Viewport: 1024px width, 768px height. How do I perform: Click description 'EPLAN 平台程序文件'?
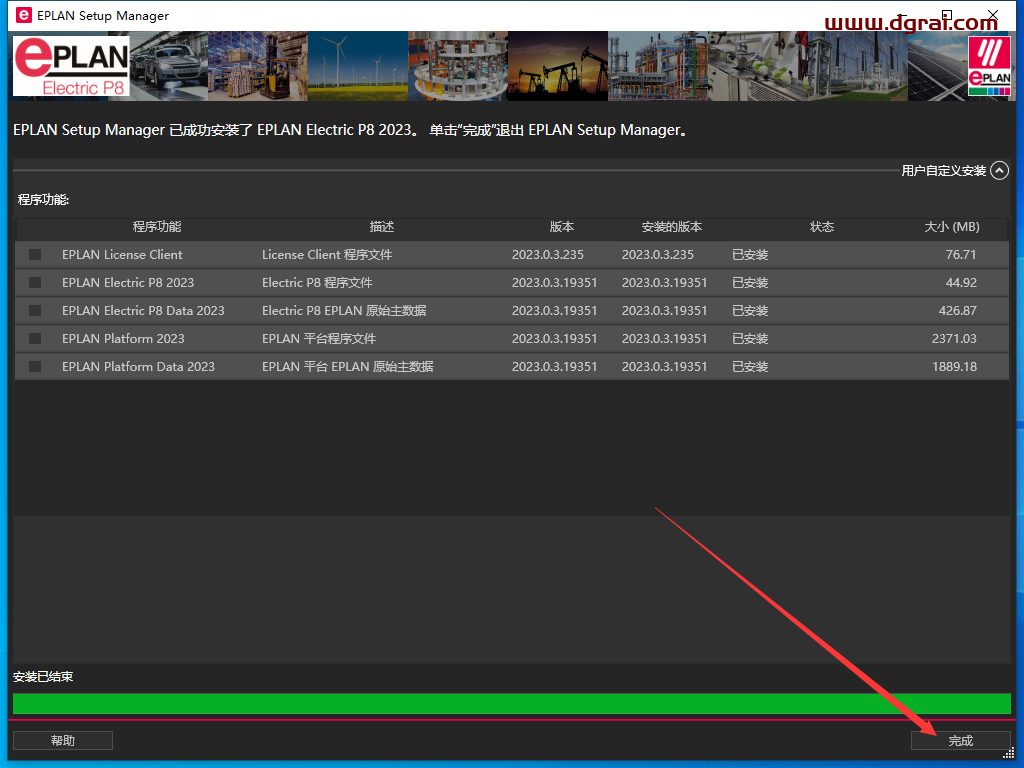(319, 339)
